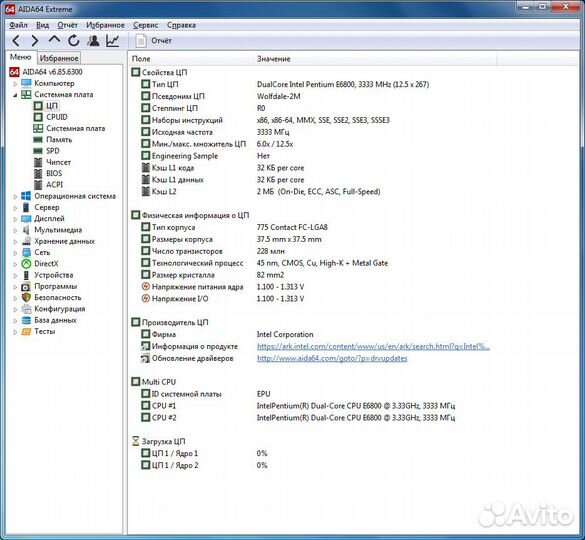This screenshot has height=540, width=585.
Task: Click the База данных database icon
Action: click(x=26, y=320)
